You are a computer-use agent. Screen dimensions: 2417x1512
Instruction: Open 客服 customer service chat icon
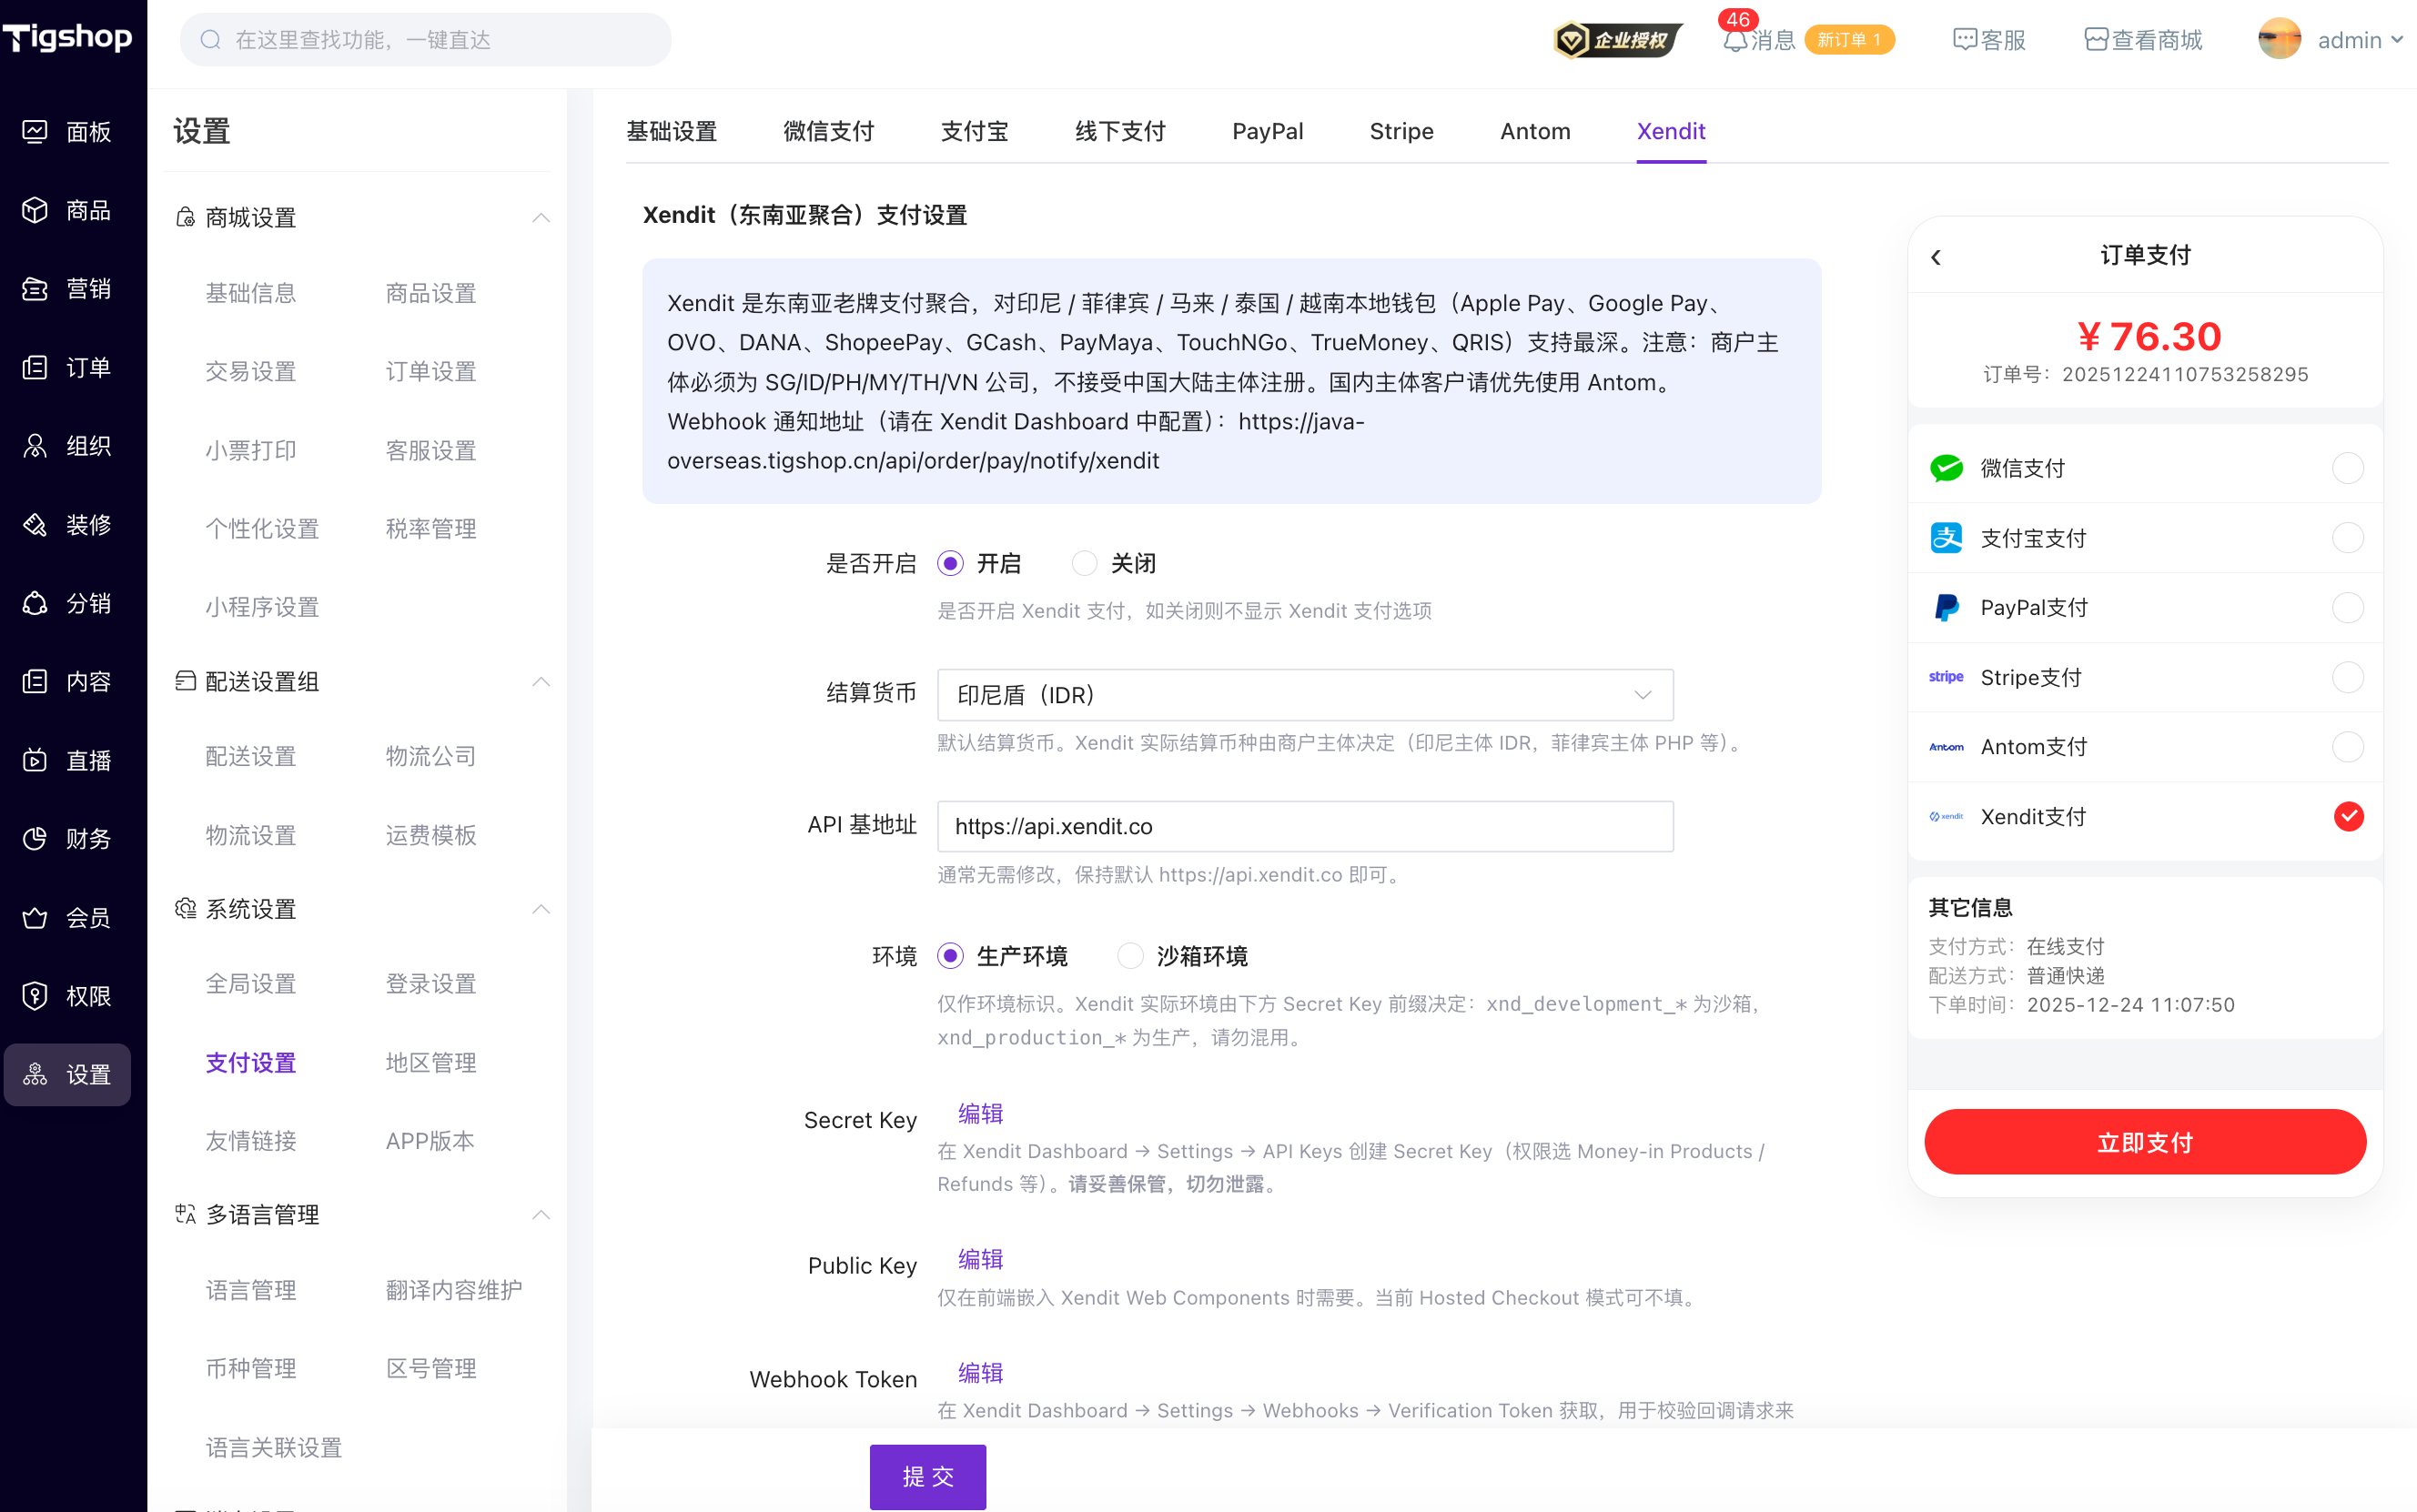(x=1964, y=40)
